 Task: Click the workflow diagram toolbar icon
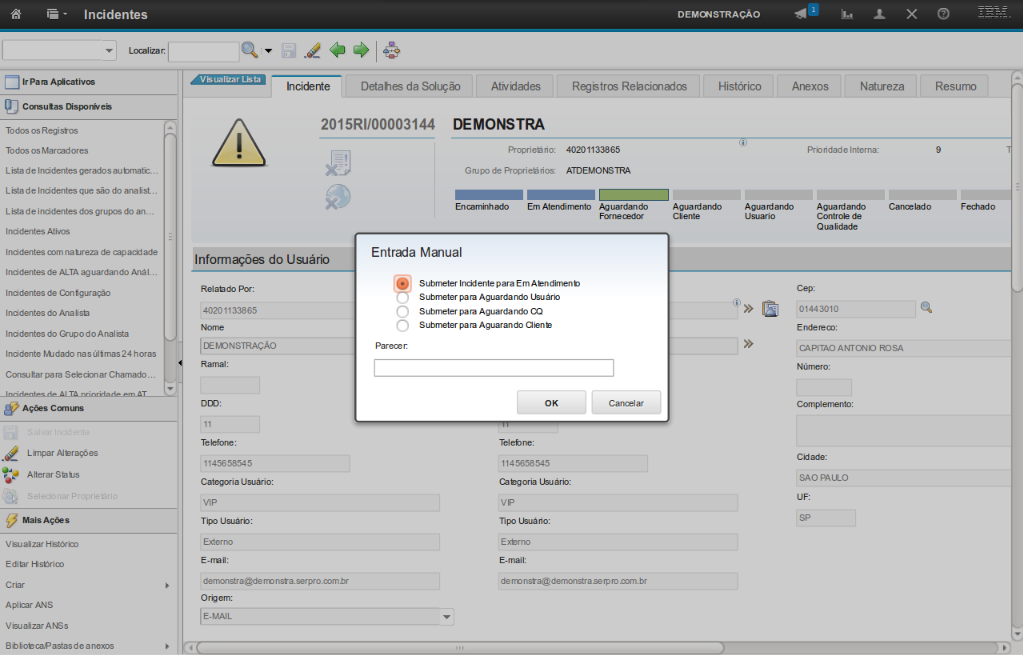[391, 50]
